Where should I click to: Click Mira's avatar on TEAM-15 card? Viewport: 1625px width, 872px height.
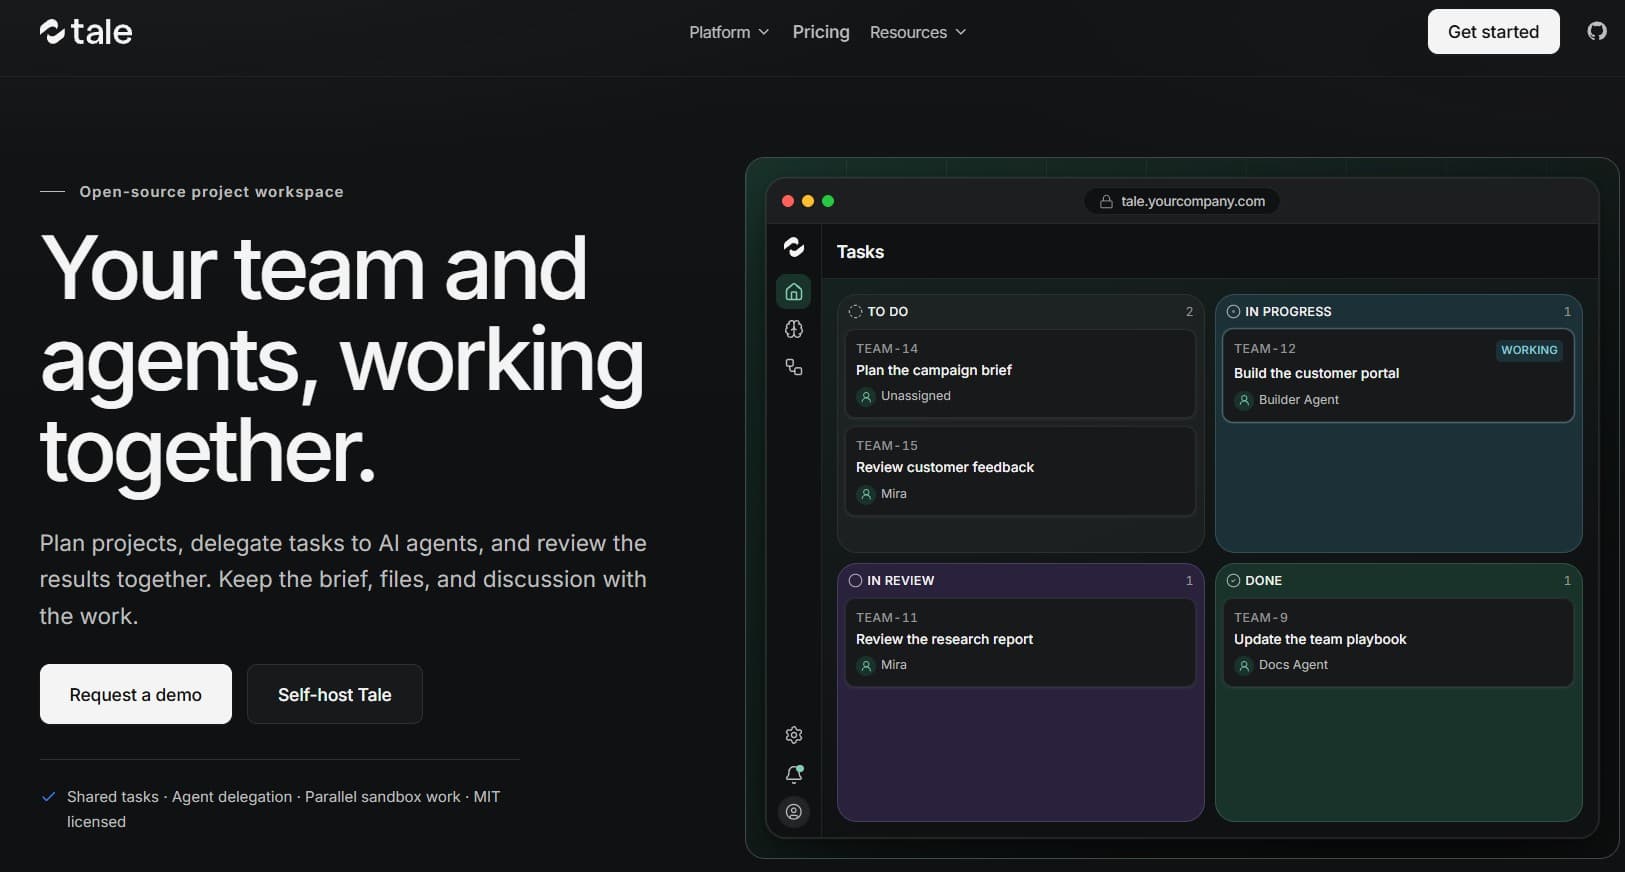click(866, 494)
